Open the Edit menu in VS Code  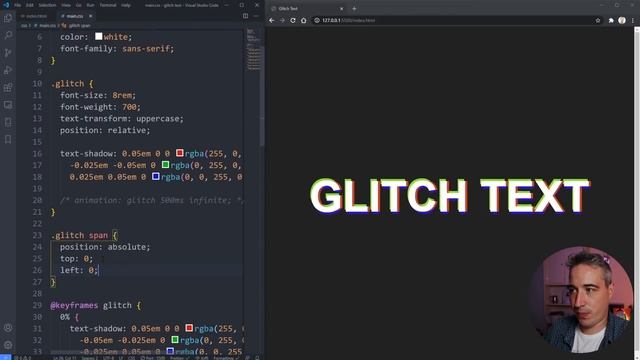point(29,5)
